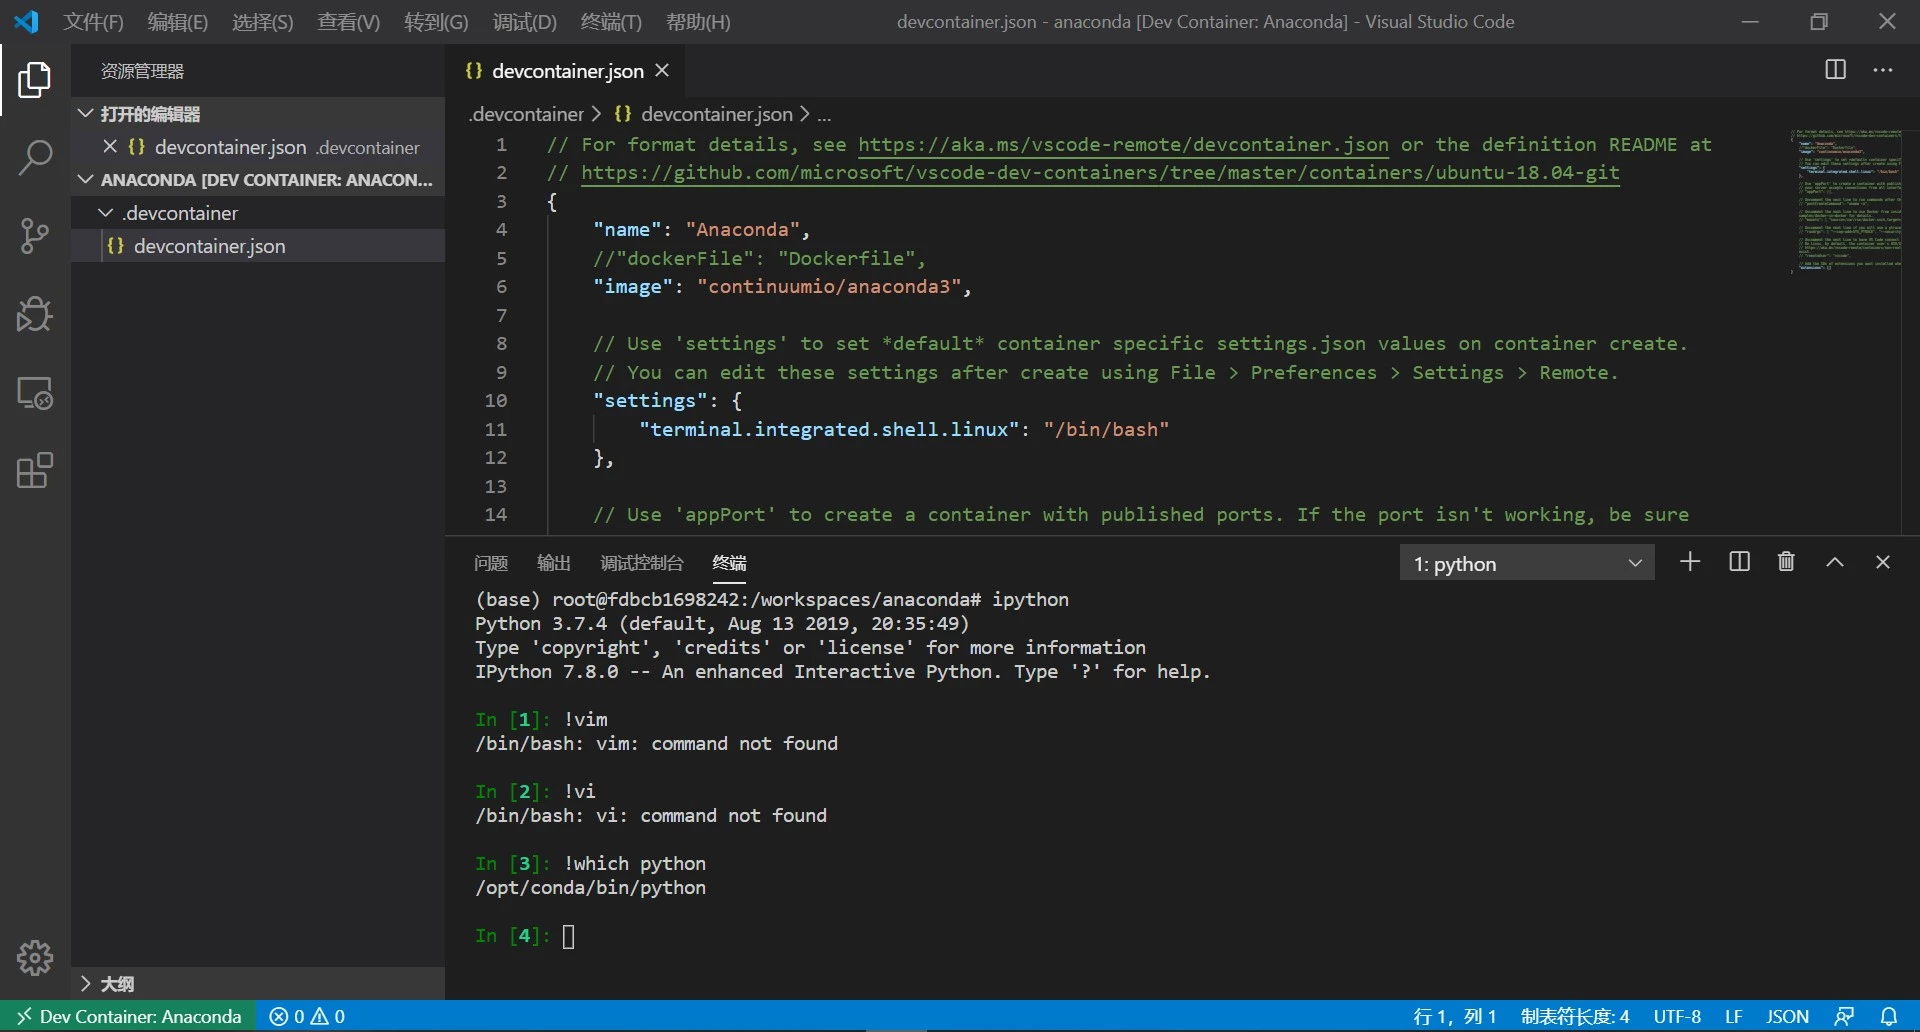Open the Explorer view in activity bar
The height and width of the screenshot is (1032, 1920).
tap(35, 80)
